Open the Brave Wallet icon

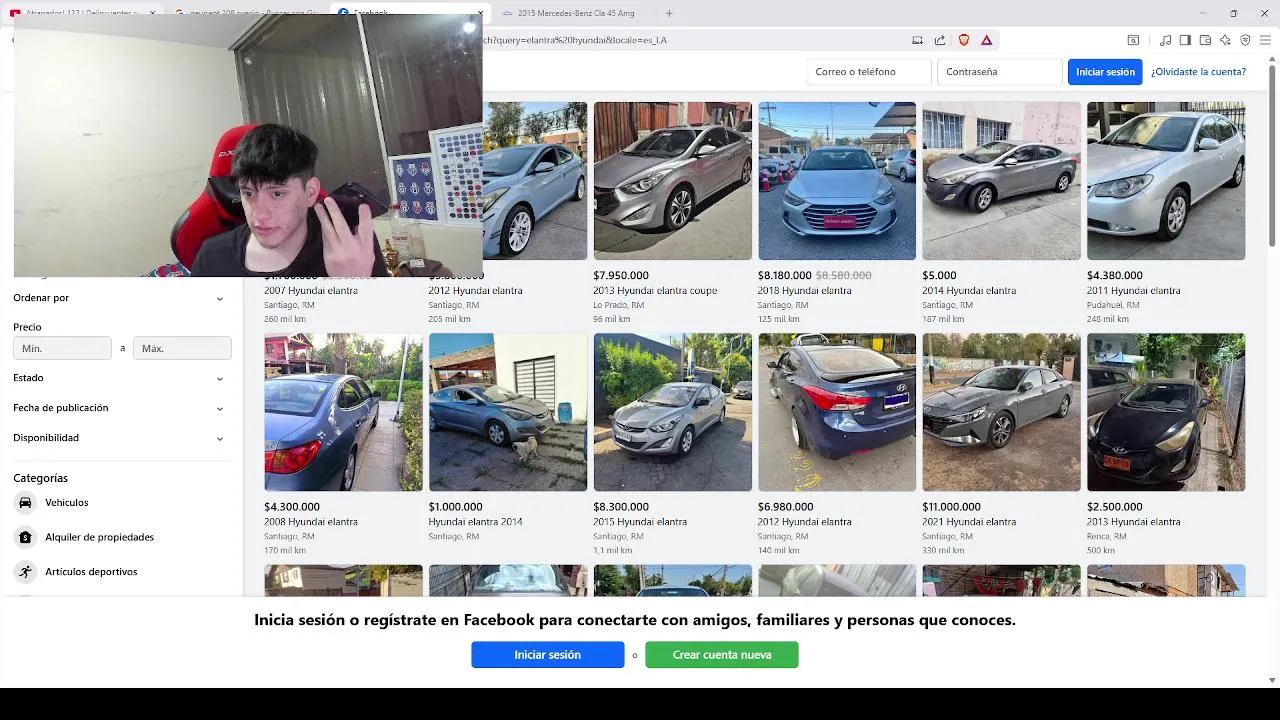pos(1205,40)
